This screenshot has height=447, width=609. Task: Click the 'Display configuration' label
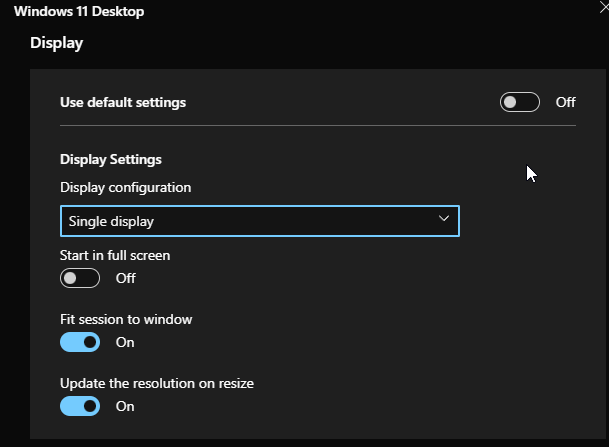125,187
